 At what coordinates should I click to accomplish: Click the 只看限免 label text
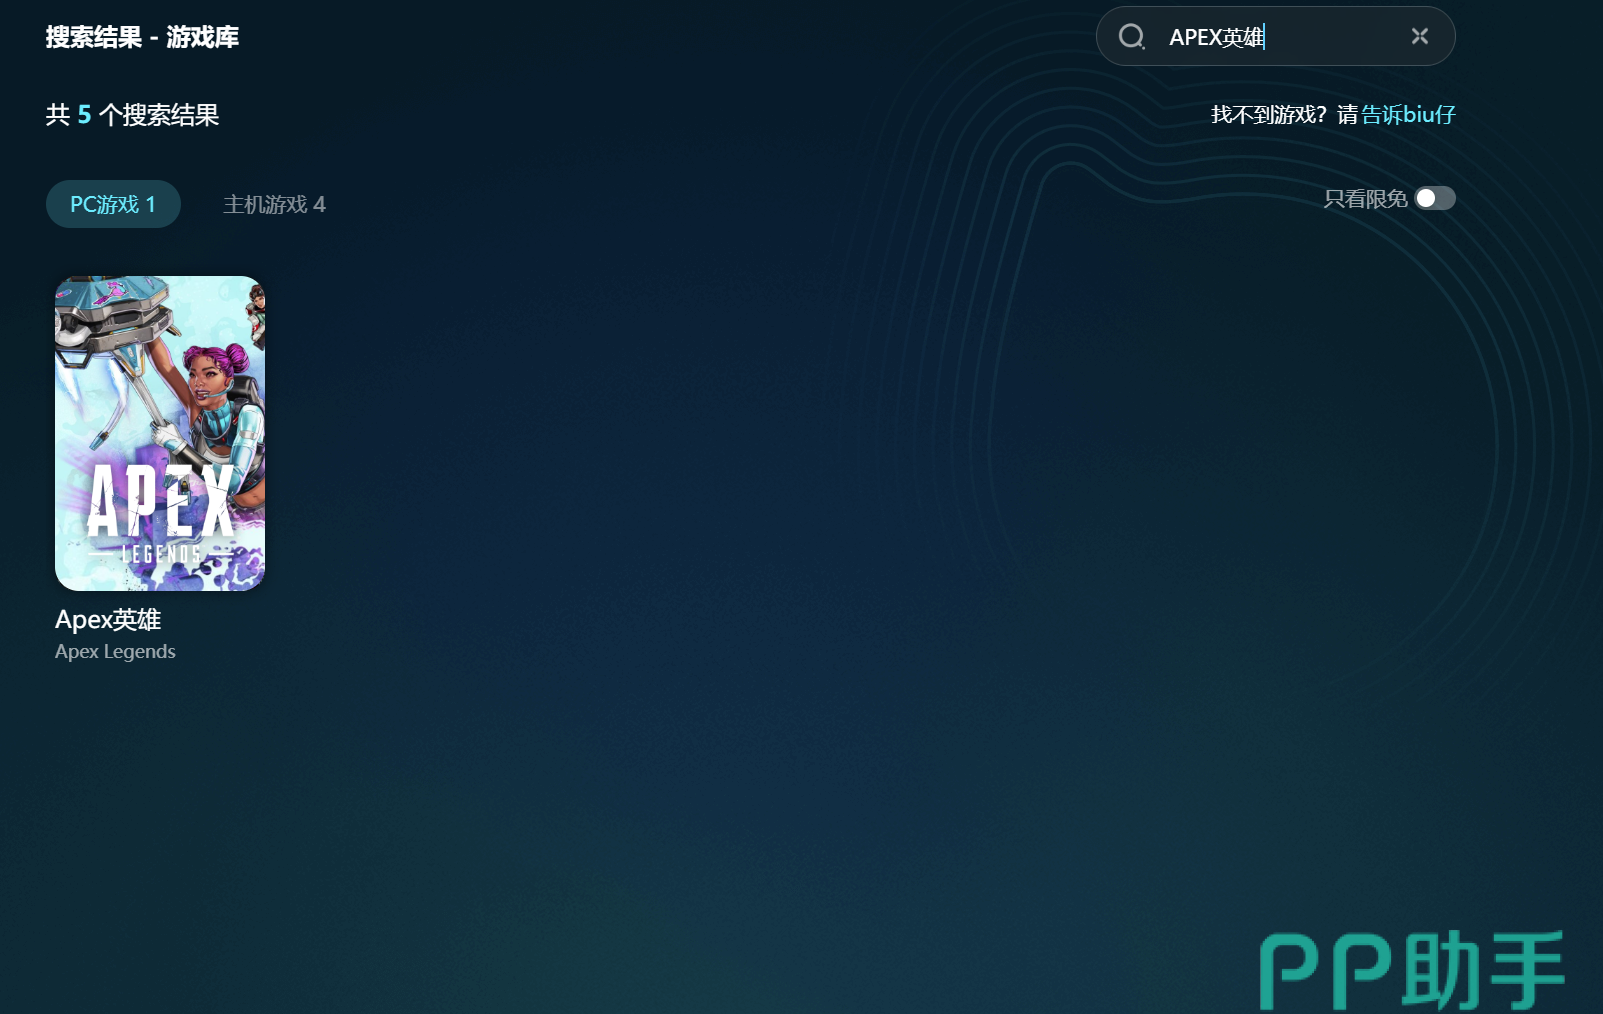1365,199
